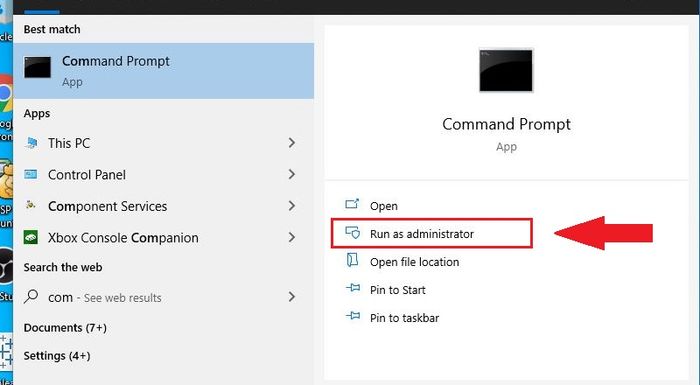700x385 pixels.
Task: Click the This PC icon
Action: coord(31,143)
